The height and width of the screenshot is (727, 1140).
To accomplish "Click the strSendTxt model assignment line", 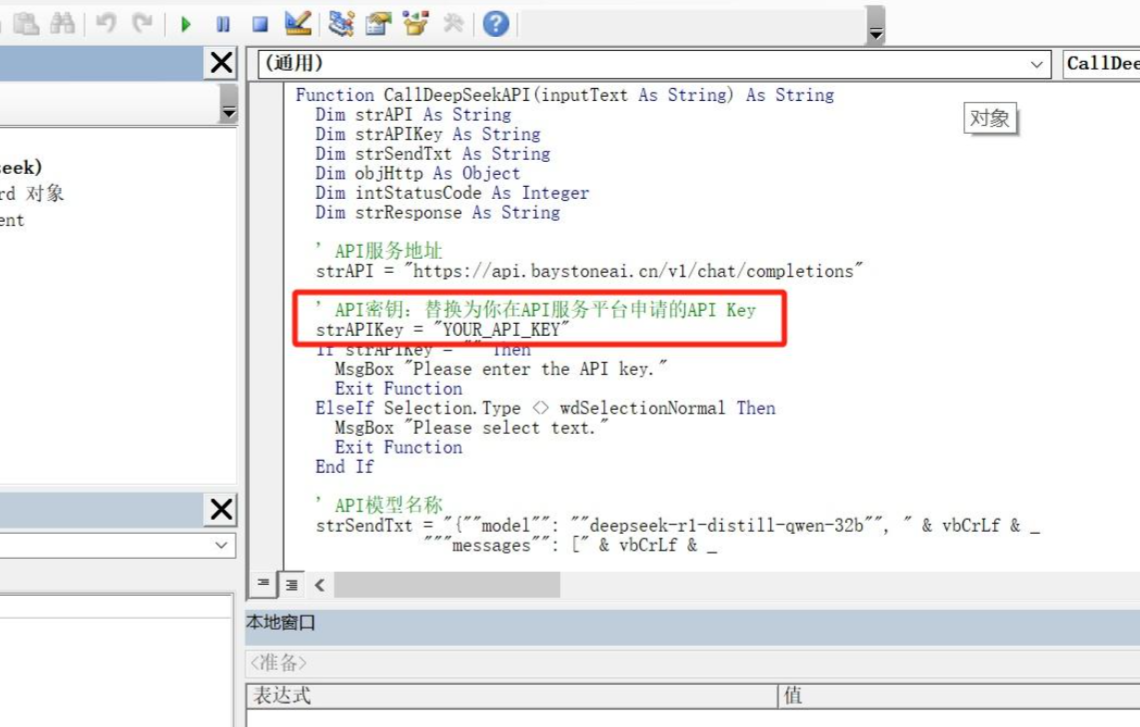I will pos(678,526).
